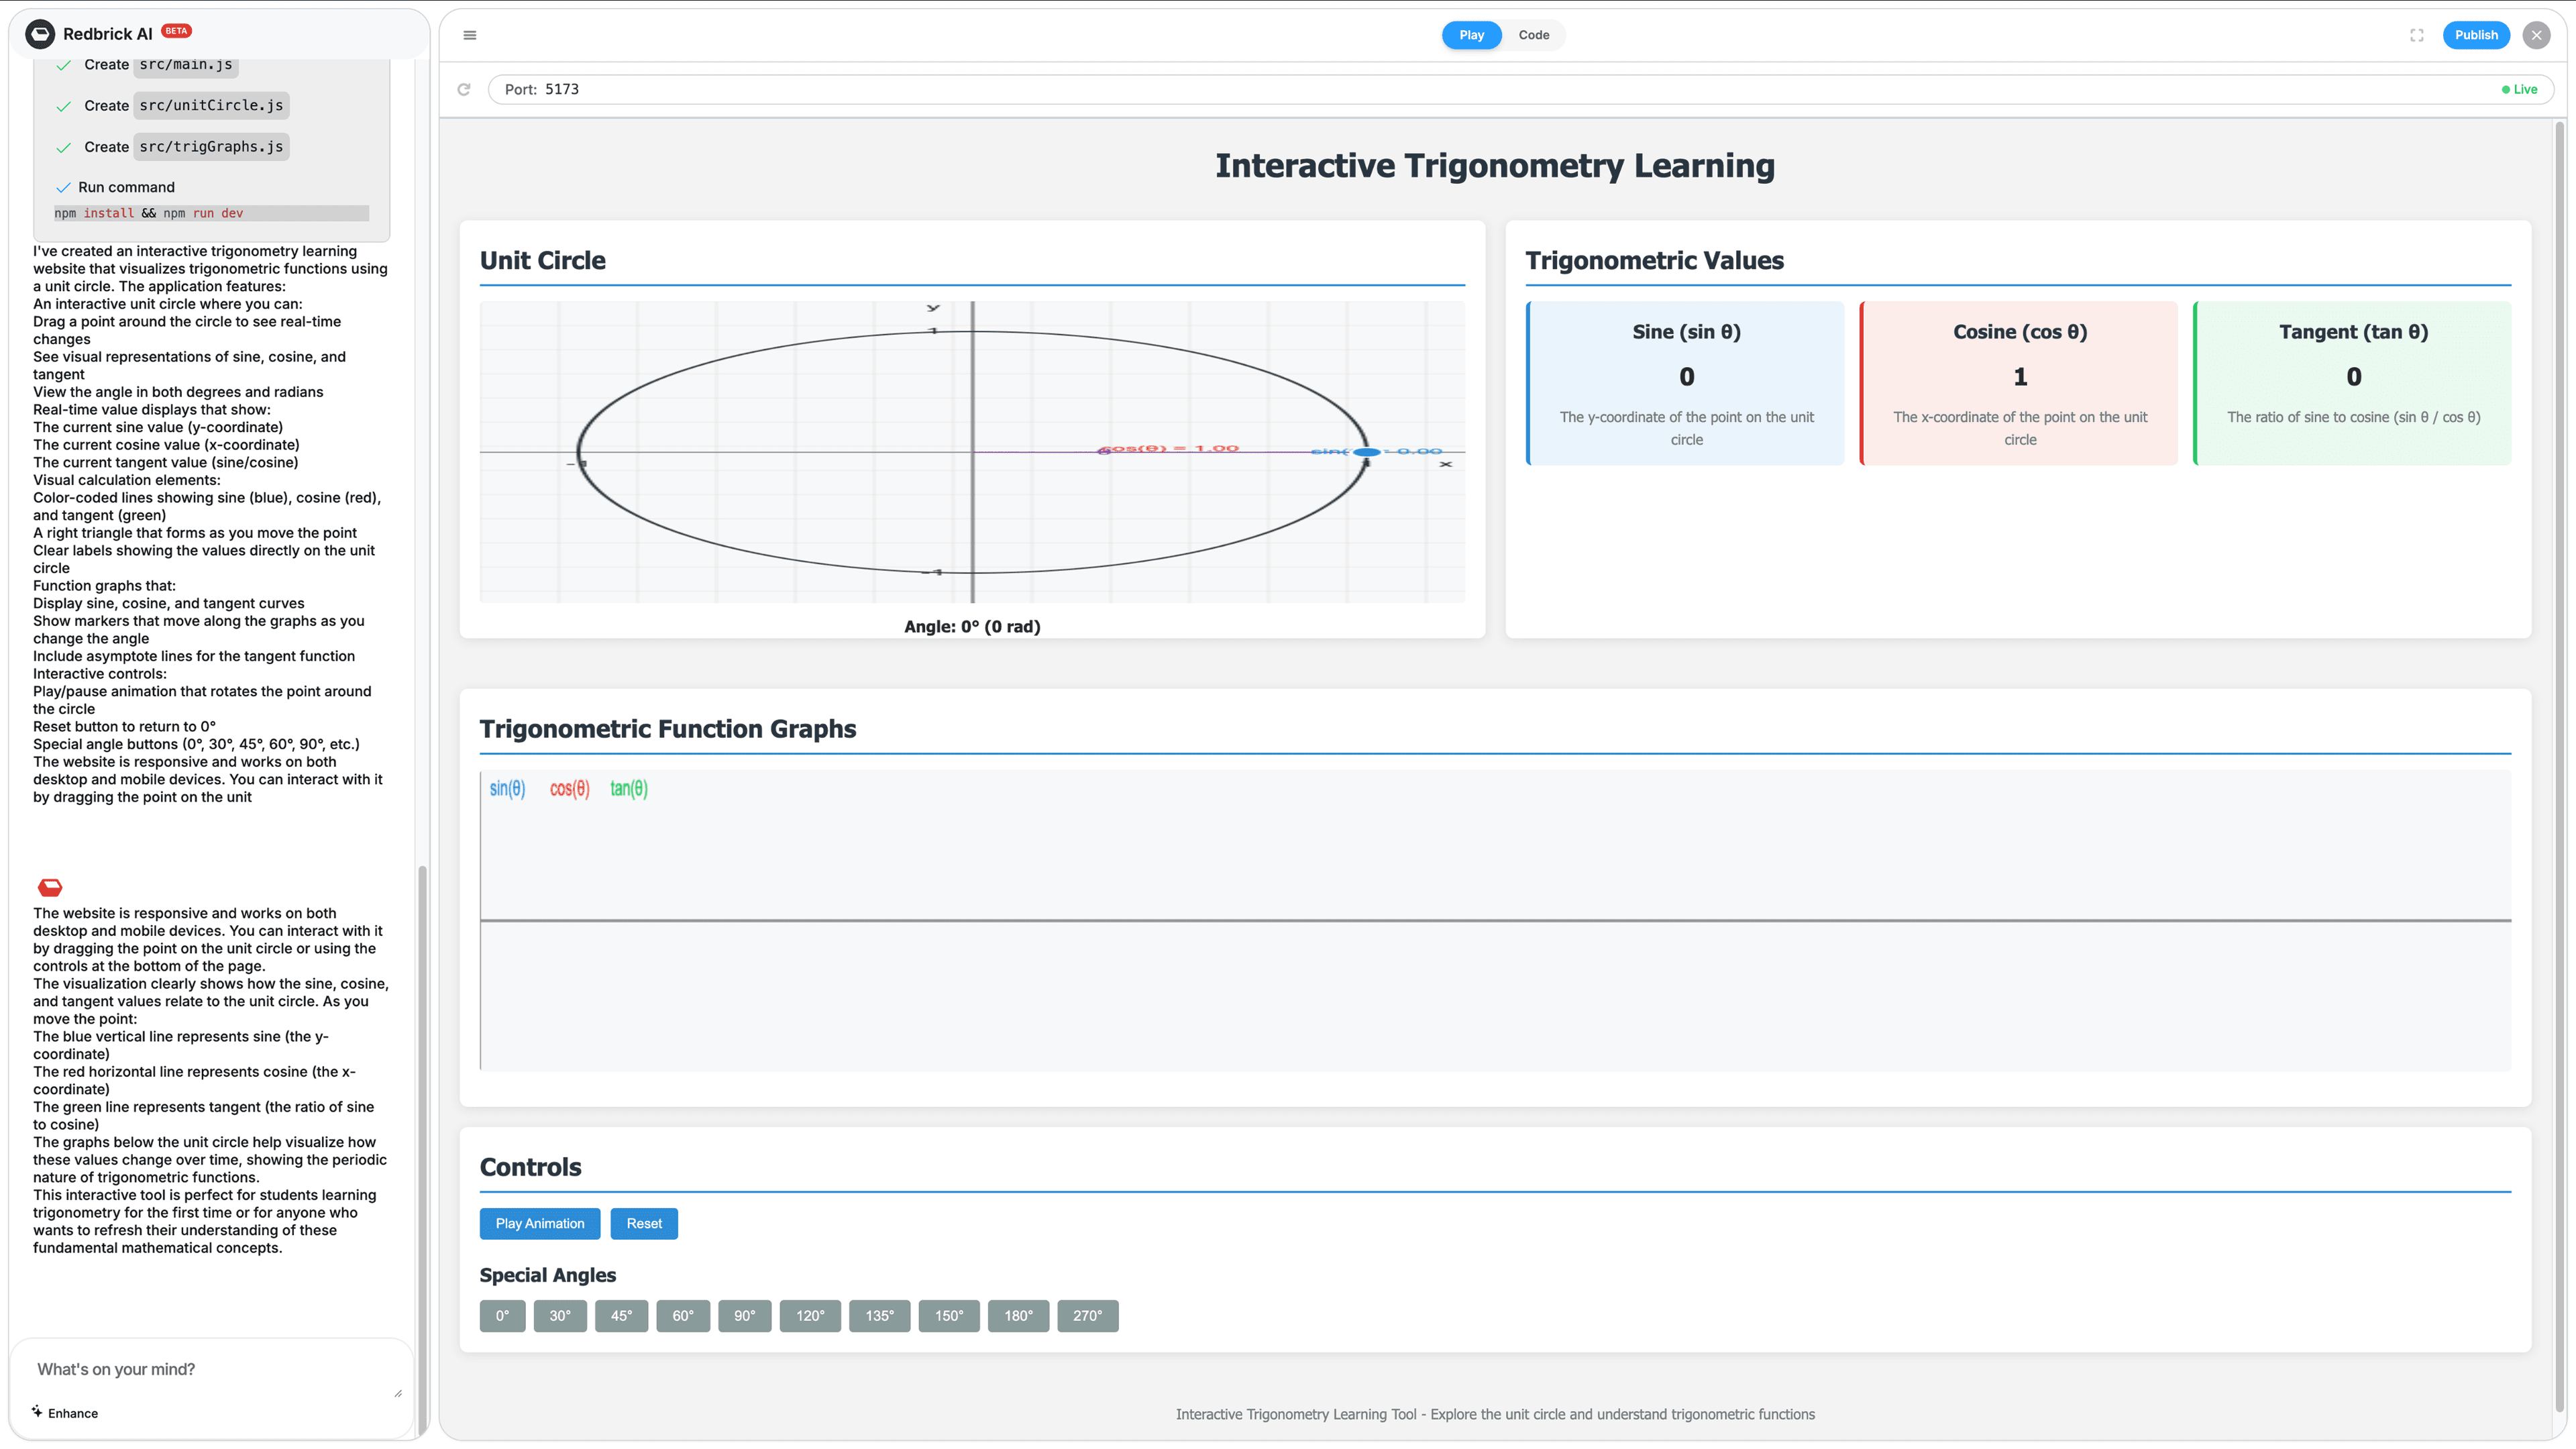Viewport: 2576px width, 1449px height.
Task: Start Play Animation
Action: pyautogui.click(x=540, y=1223)
